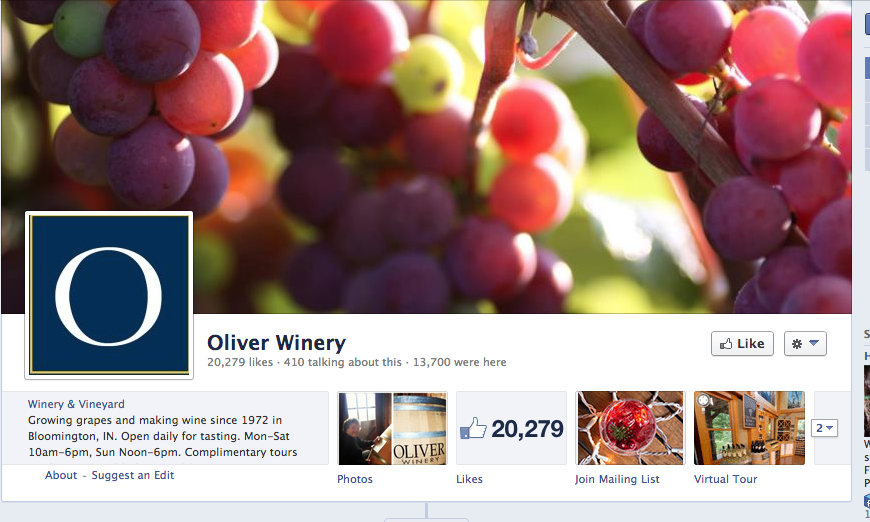Open the Virtual Tour thumbnail
This screenshot has width=870, height=522.
[749, 428]
